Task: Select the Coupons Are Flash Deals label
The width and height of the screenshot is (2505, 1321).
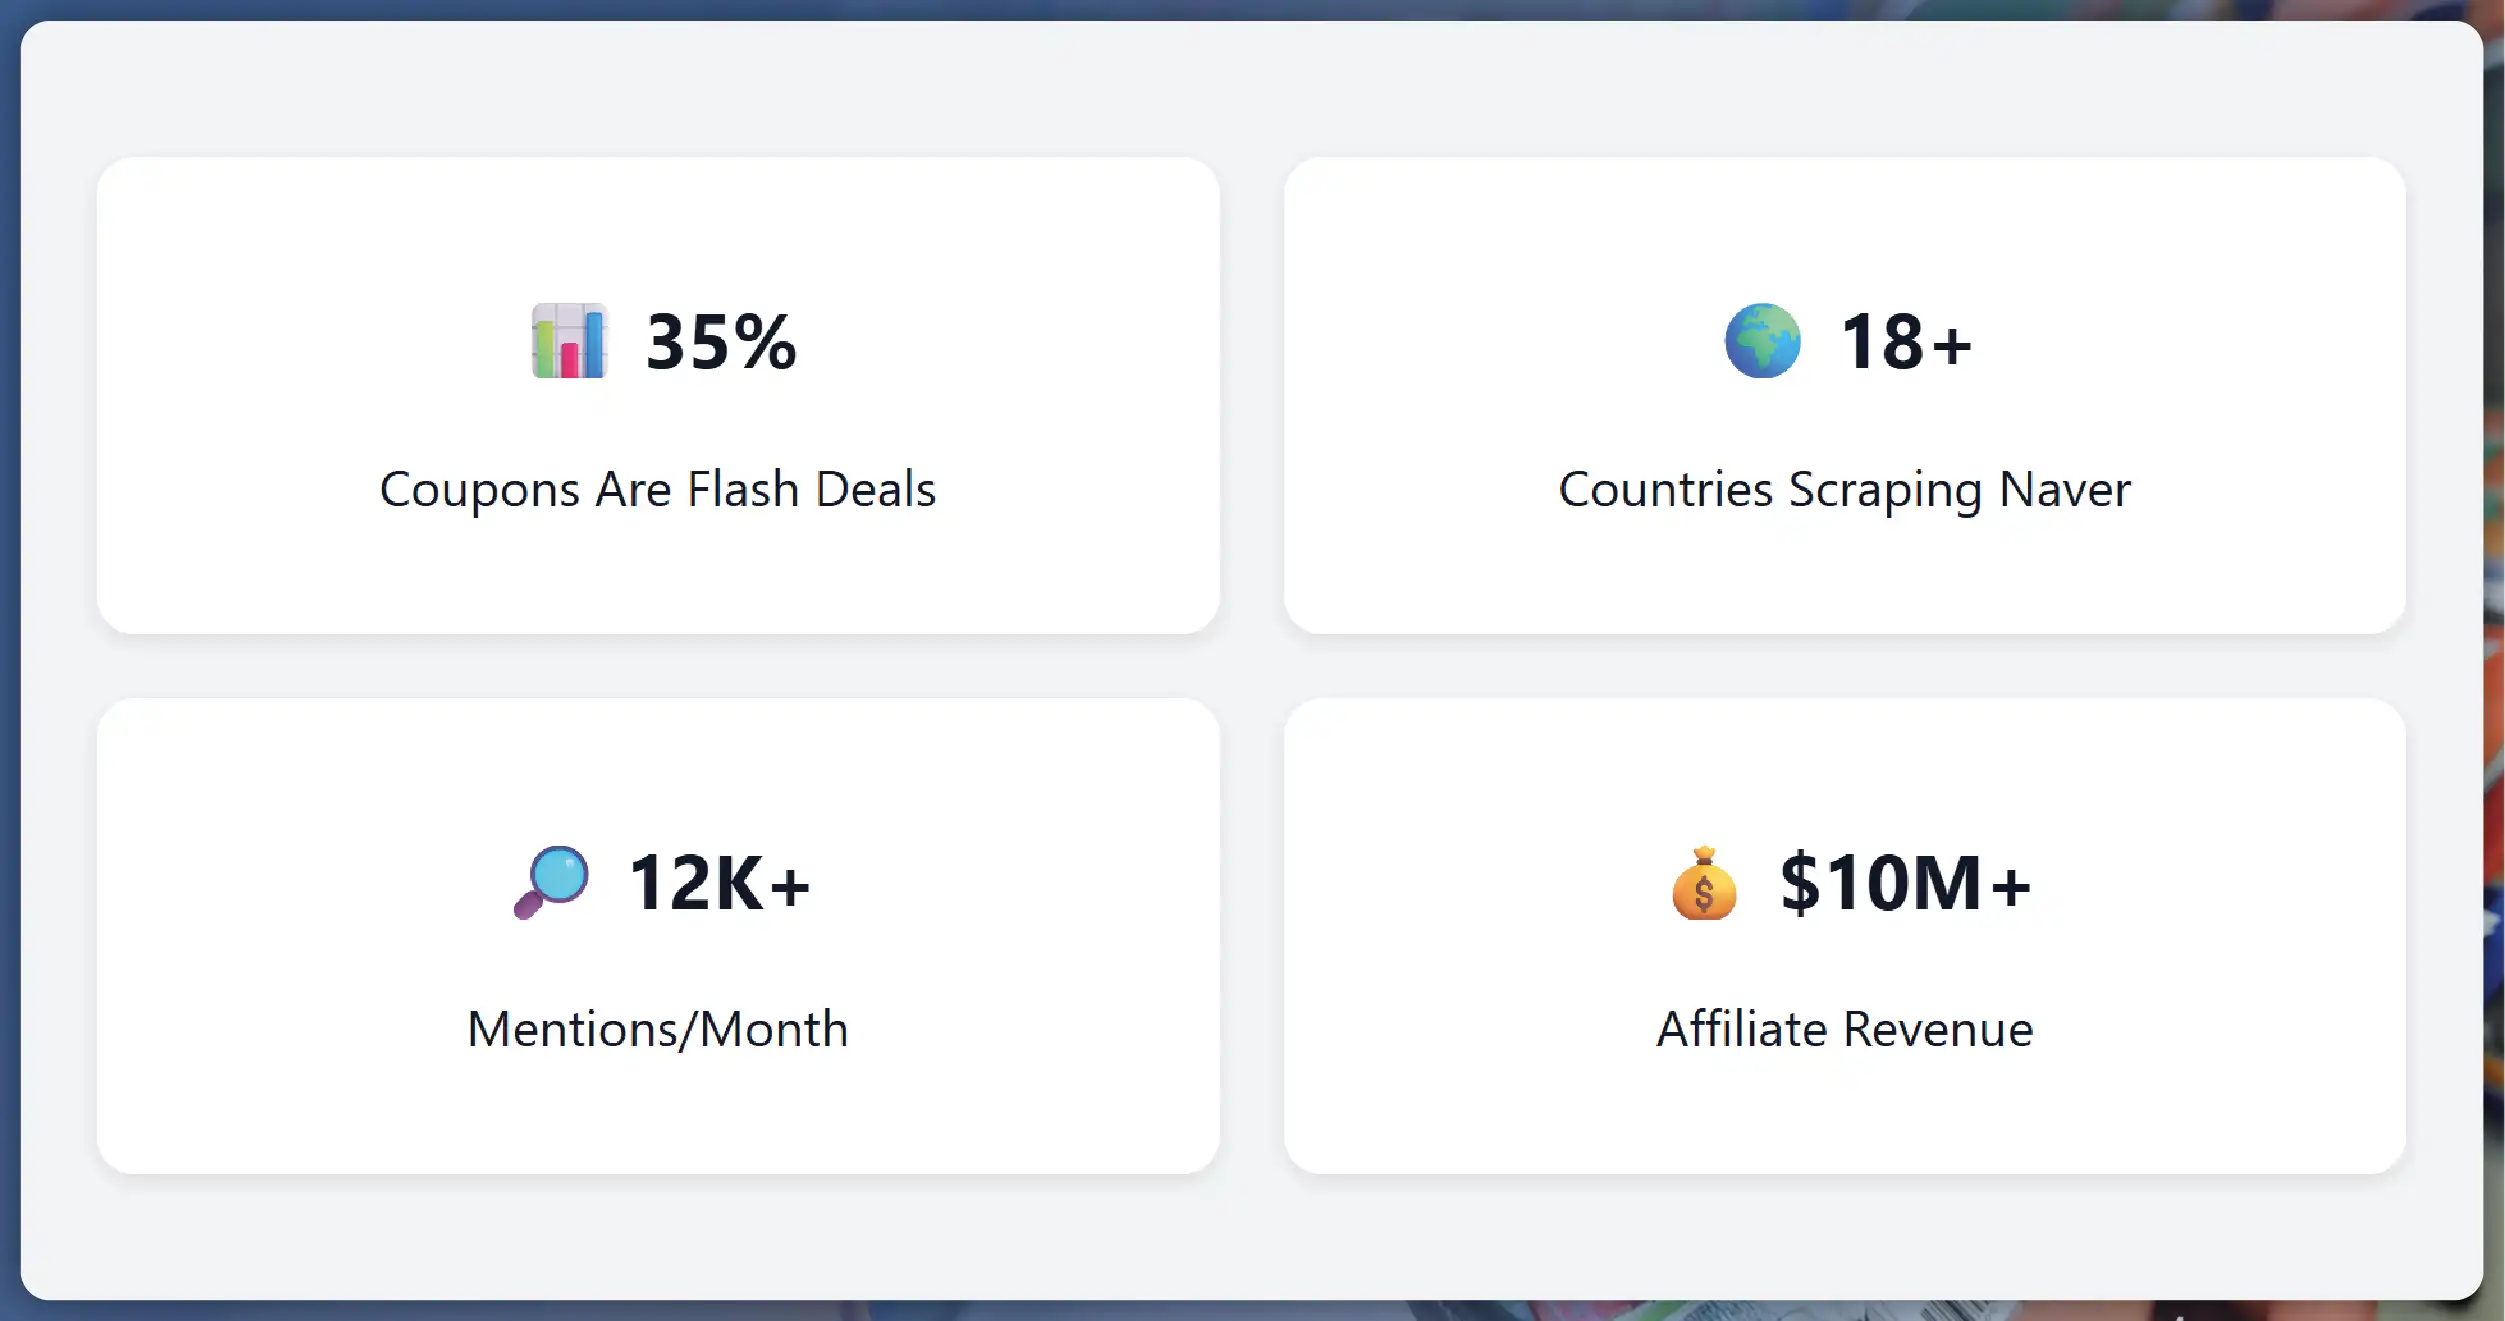Action: pyautogui.click(x=658, y=489)
